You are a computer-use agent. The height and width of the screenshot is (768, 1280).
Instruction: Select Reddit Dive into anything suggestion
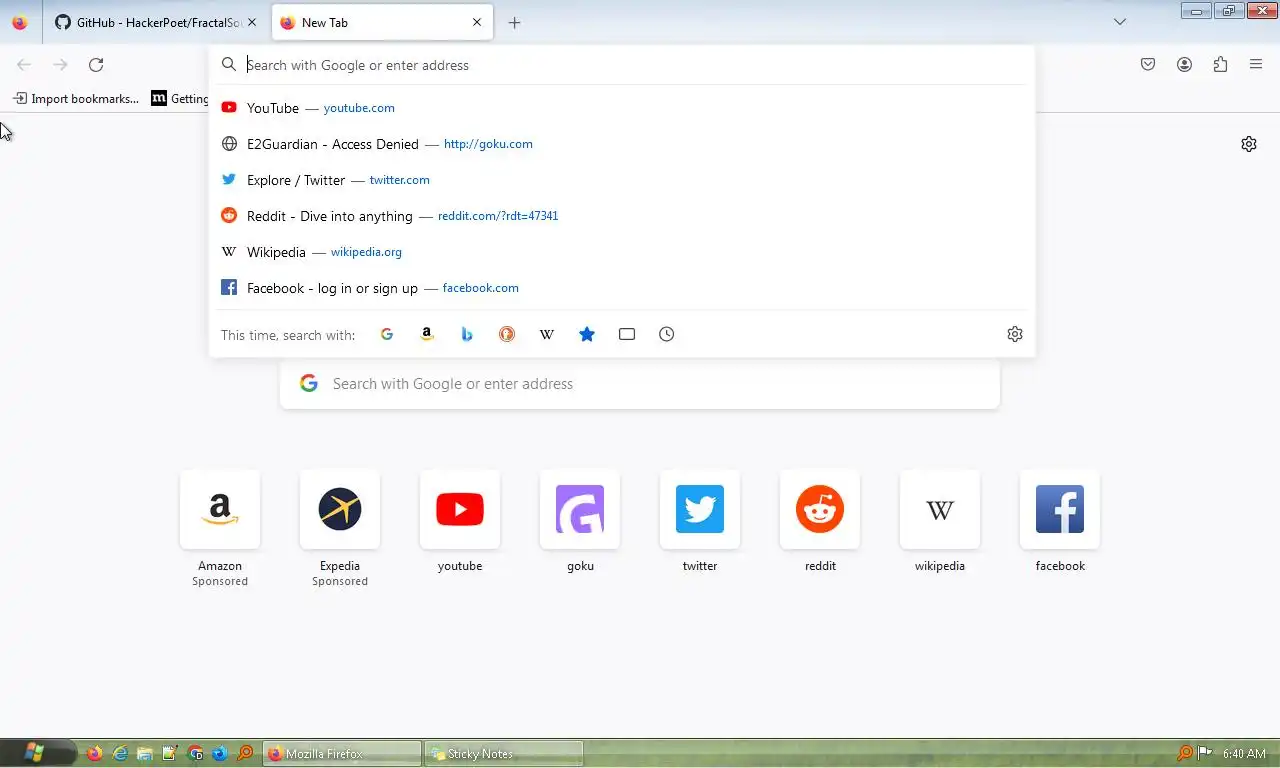(x=622, y=216)
